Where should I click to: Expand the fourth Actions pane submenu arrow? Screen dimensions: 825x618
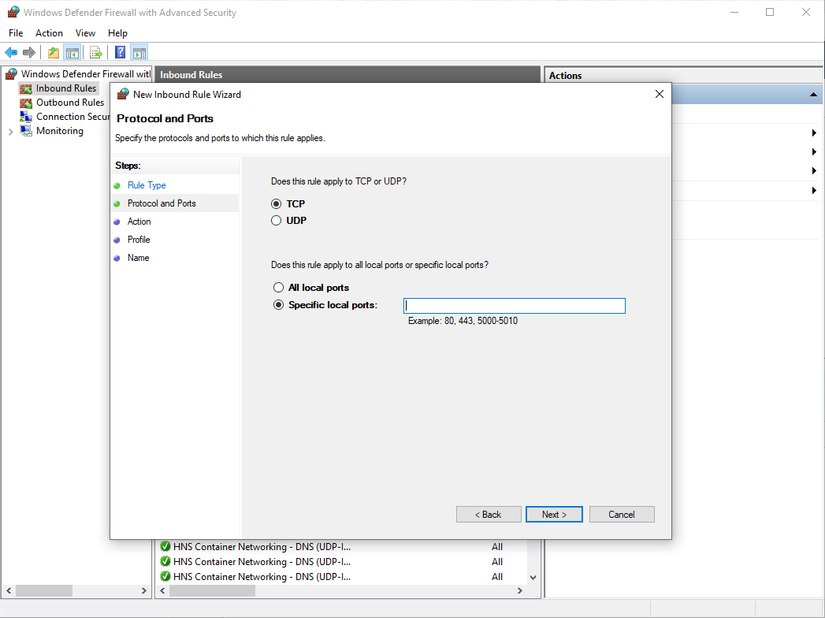[814, 190]
